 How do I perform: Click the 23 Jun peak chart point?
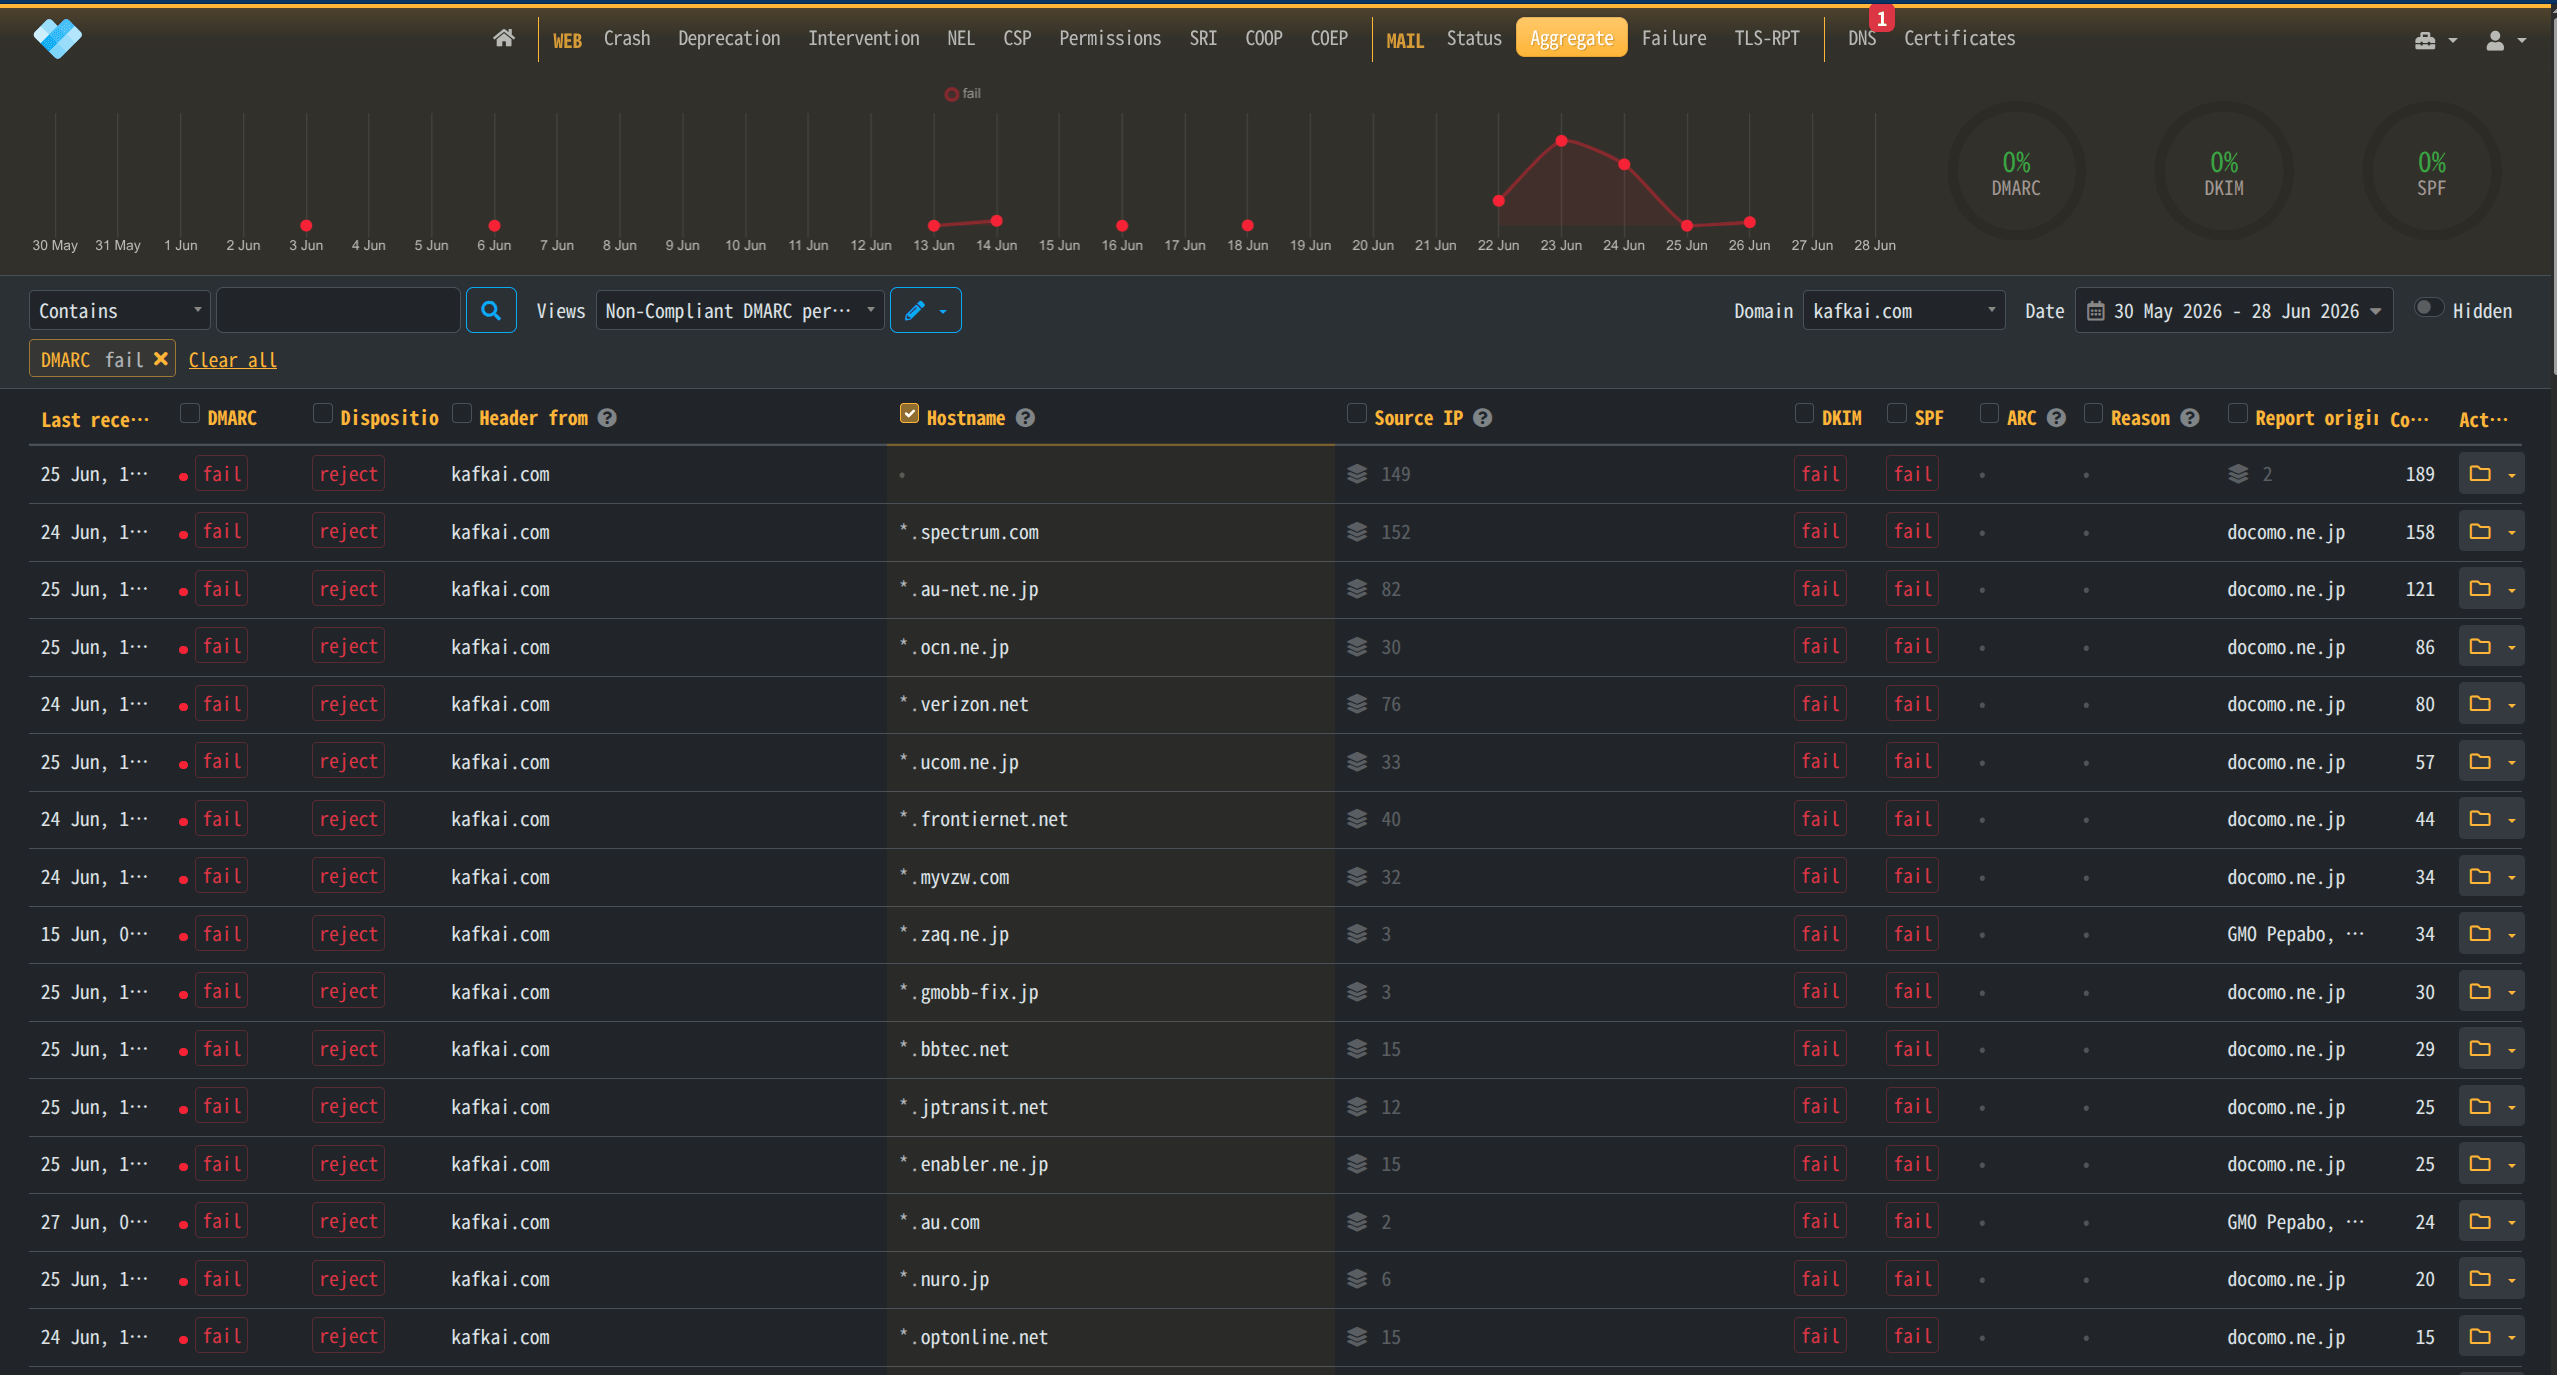pos(1561,141)
